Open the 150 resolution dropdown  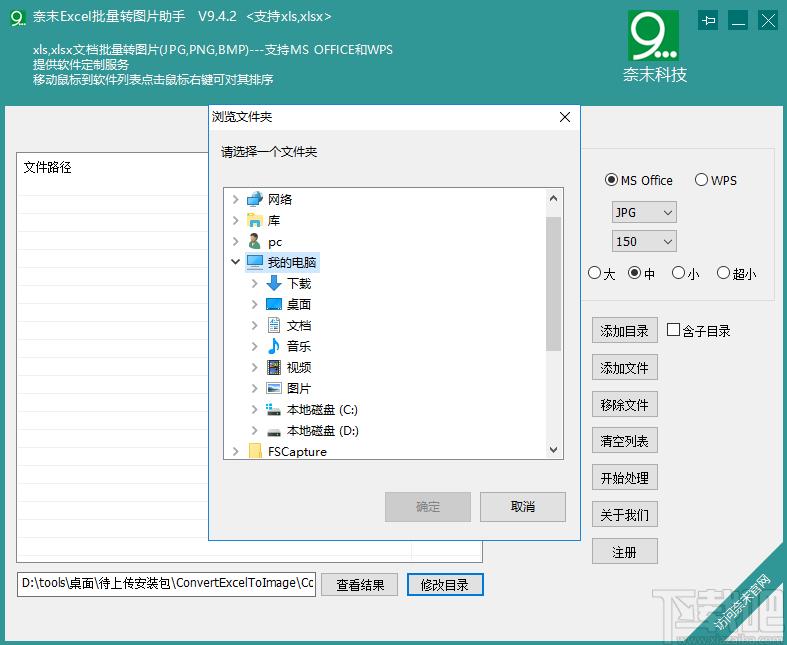644,241
